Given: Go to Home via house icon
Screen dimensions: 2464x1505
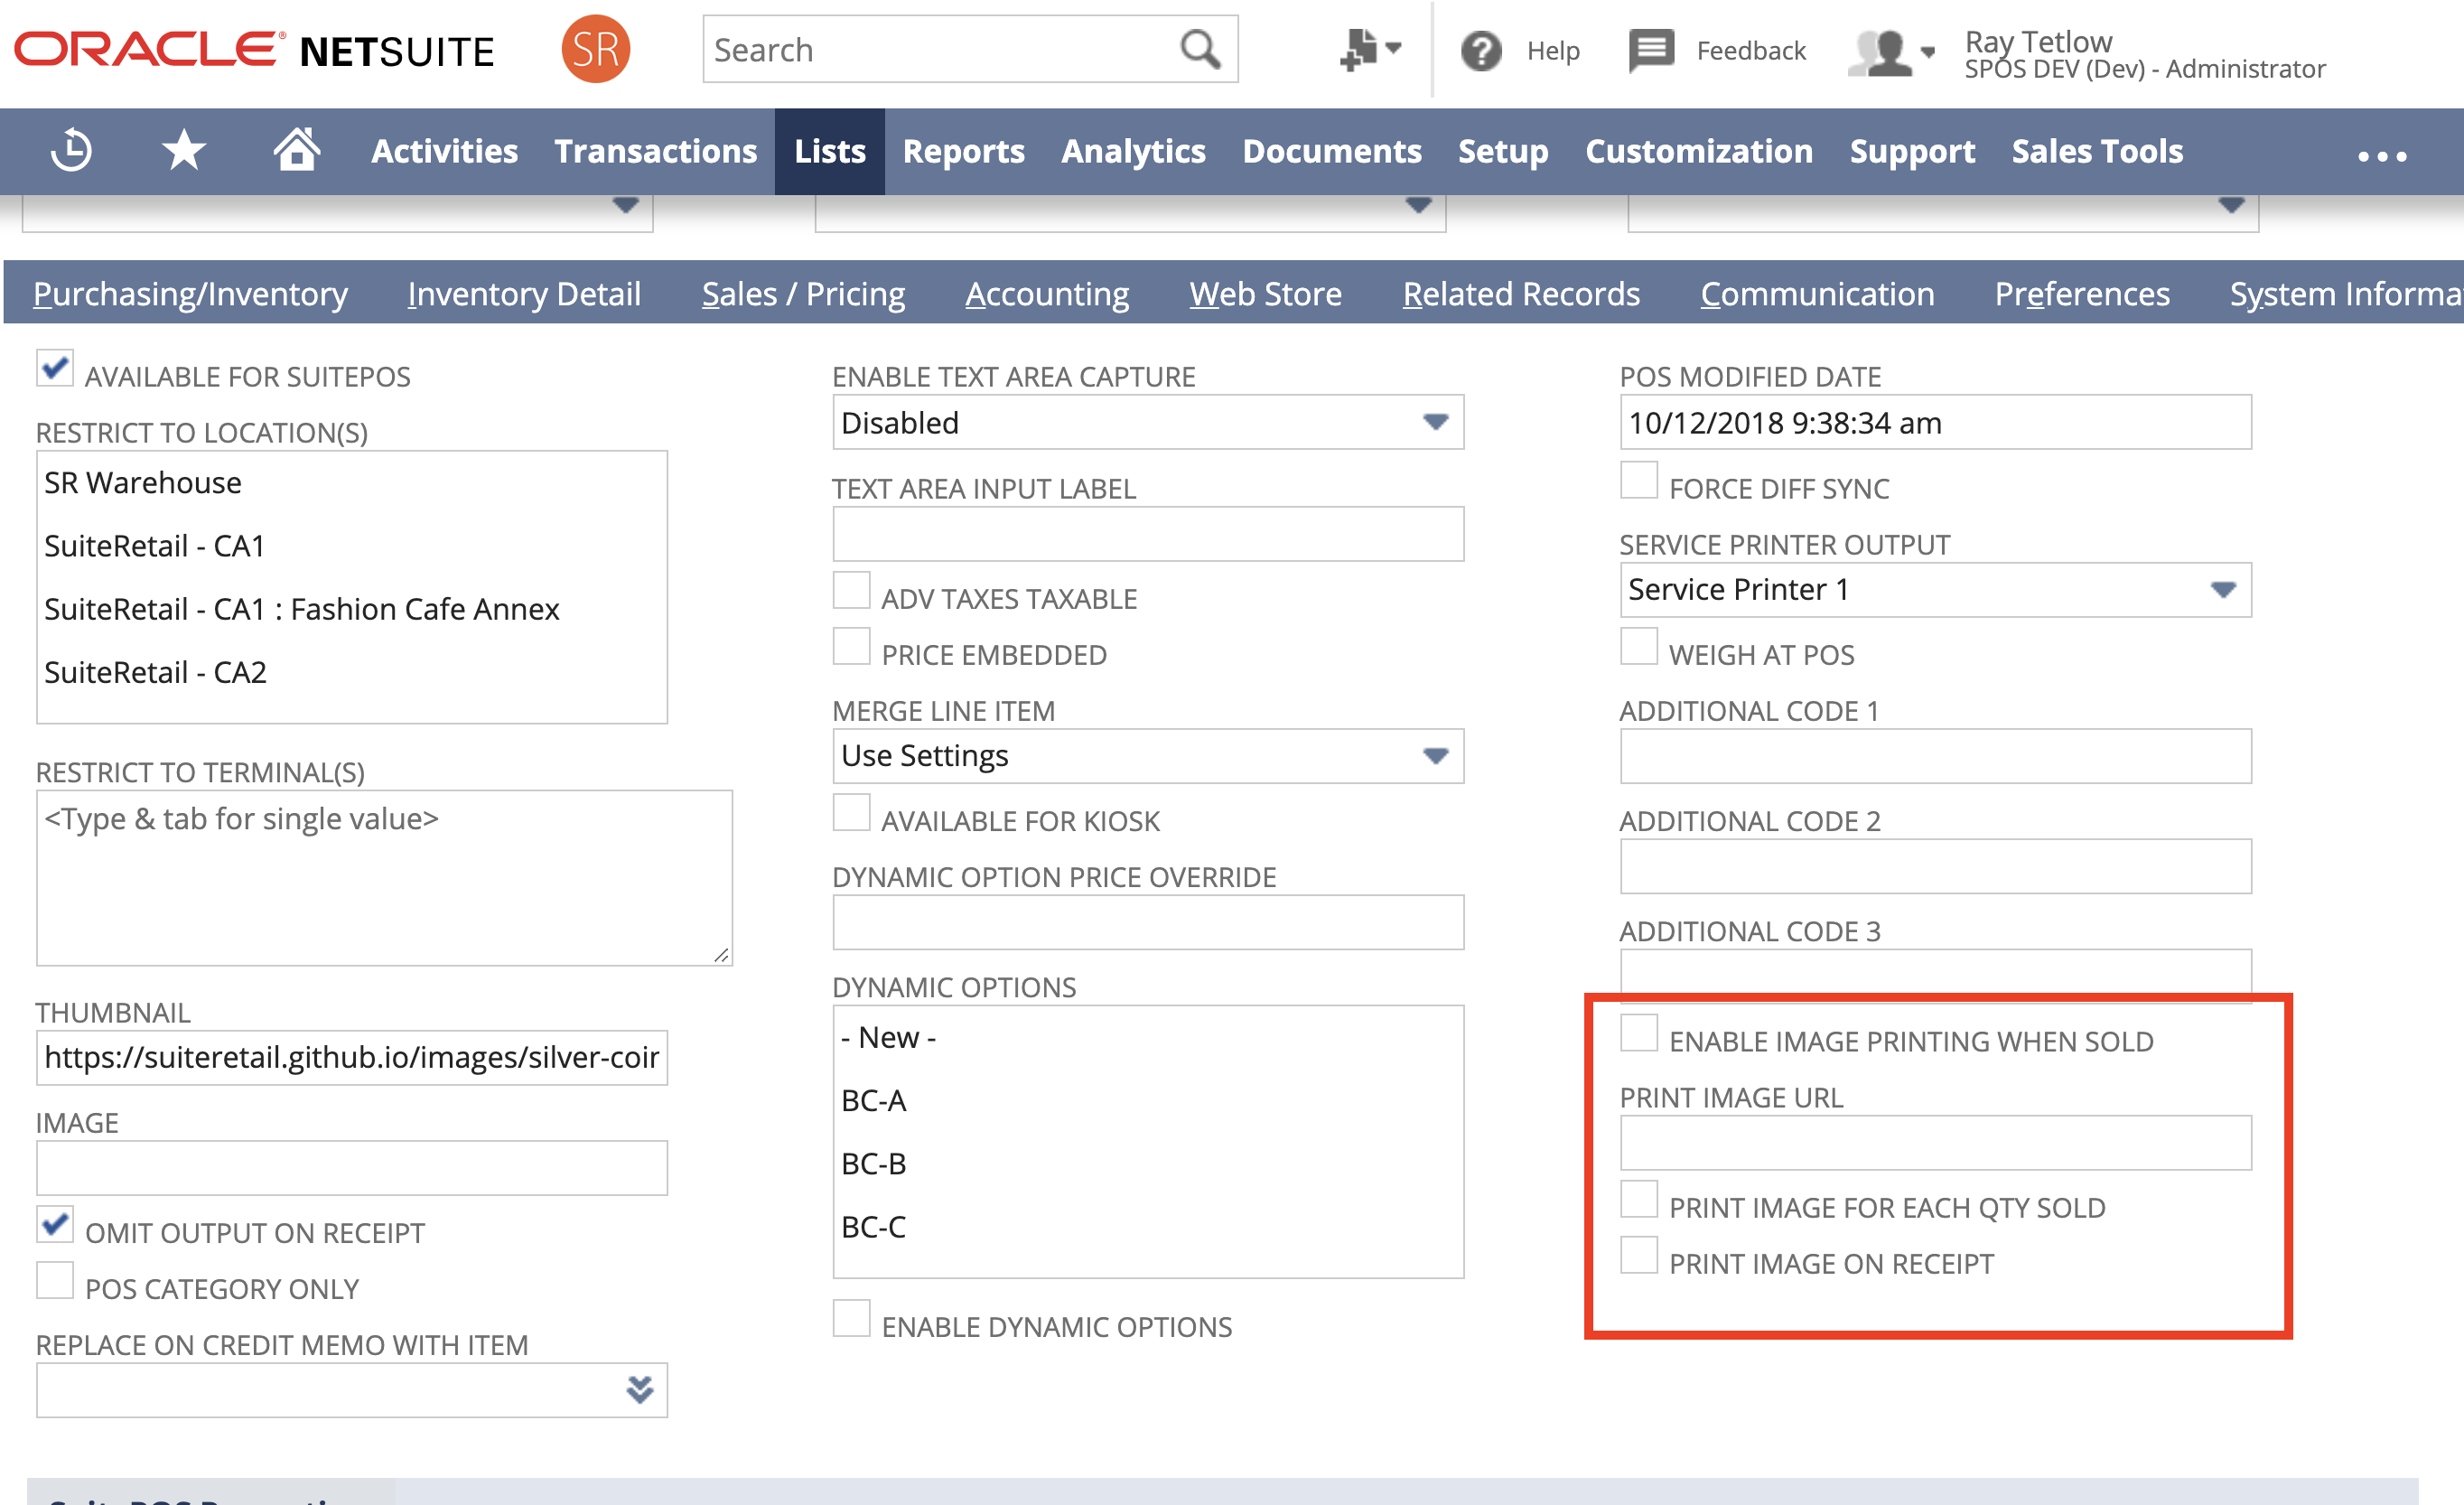Looking at the screenshot, I should pos(297,150).
